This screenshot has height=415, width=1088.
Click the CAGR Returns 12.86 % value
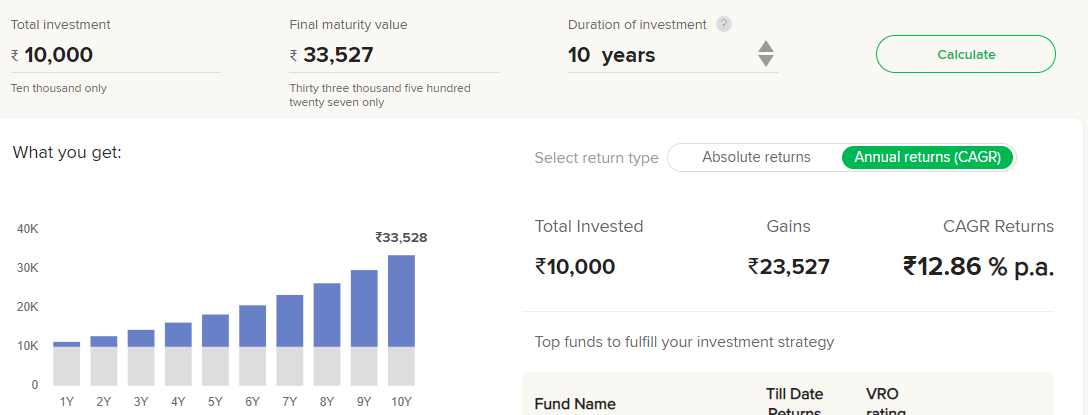tap(978, 266)
